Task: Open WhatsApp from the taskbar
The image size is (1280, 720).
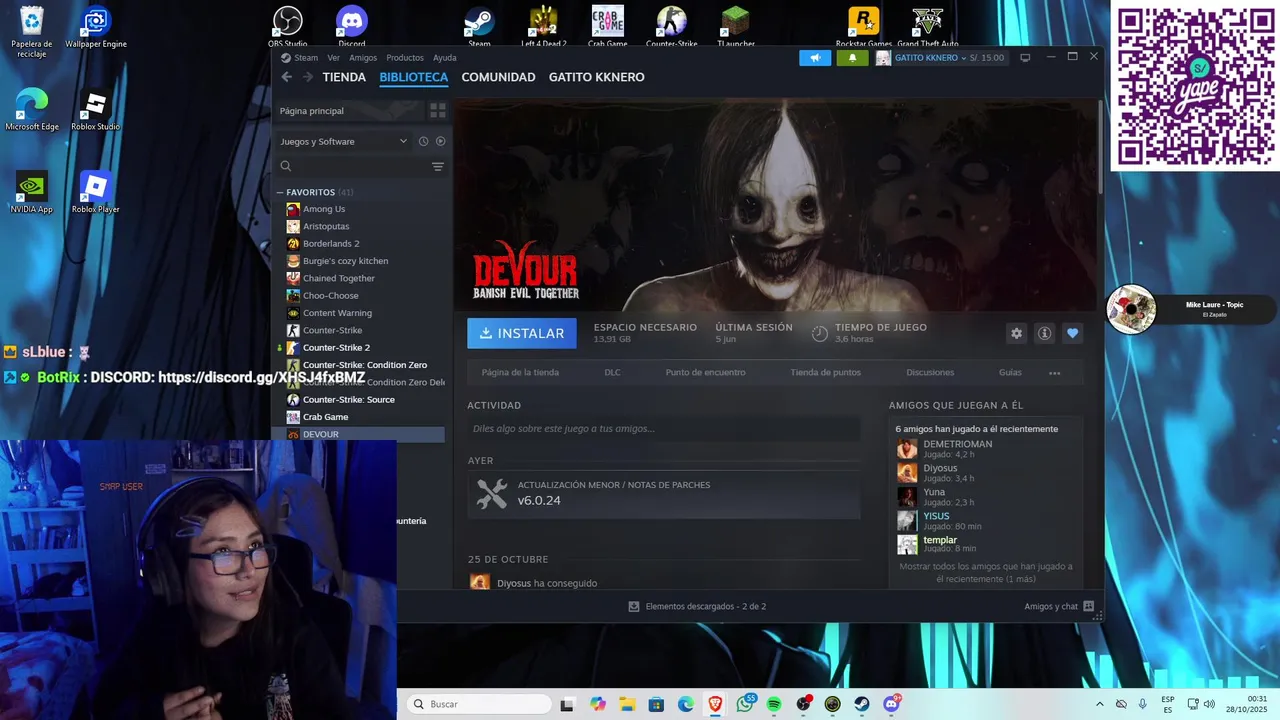Action: point(745,704)
